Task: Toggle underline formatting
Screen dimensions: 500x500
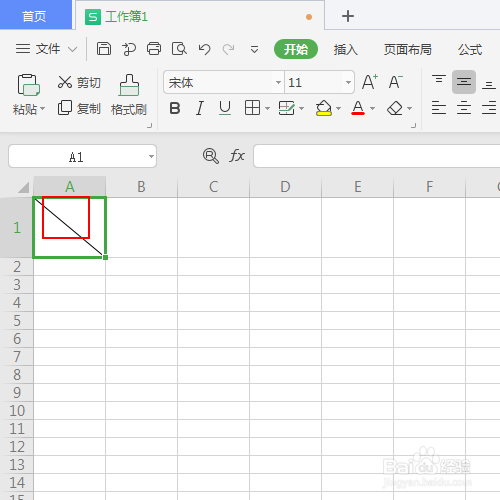Action: 225,108
